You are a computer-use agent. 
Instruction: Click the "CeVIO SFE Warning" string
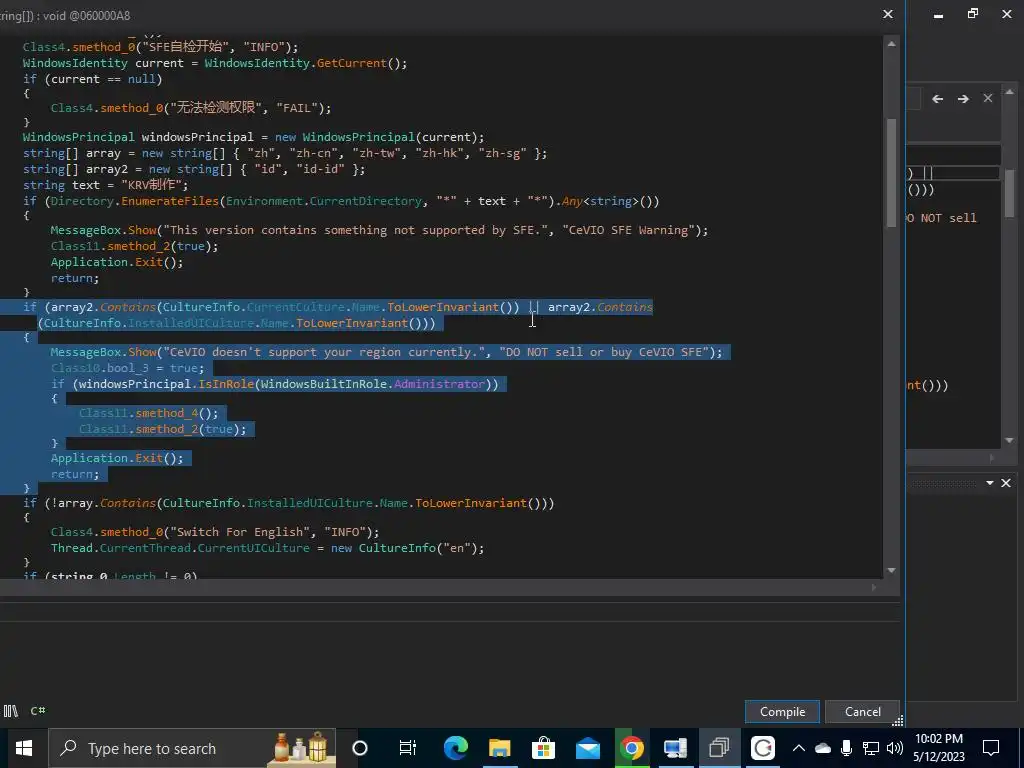click(x=628, y=230)
